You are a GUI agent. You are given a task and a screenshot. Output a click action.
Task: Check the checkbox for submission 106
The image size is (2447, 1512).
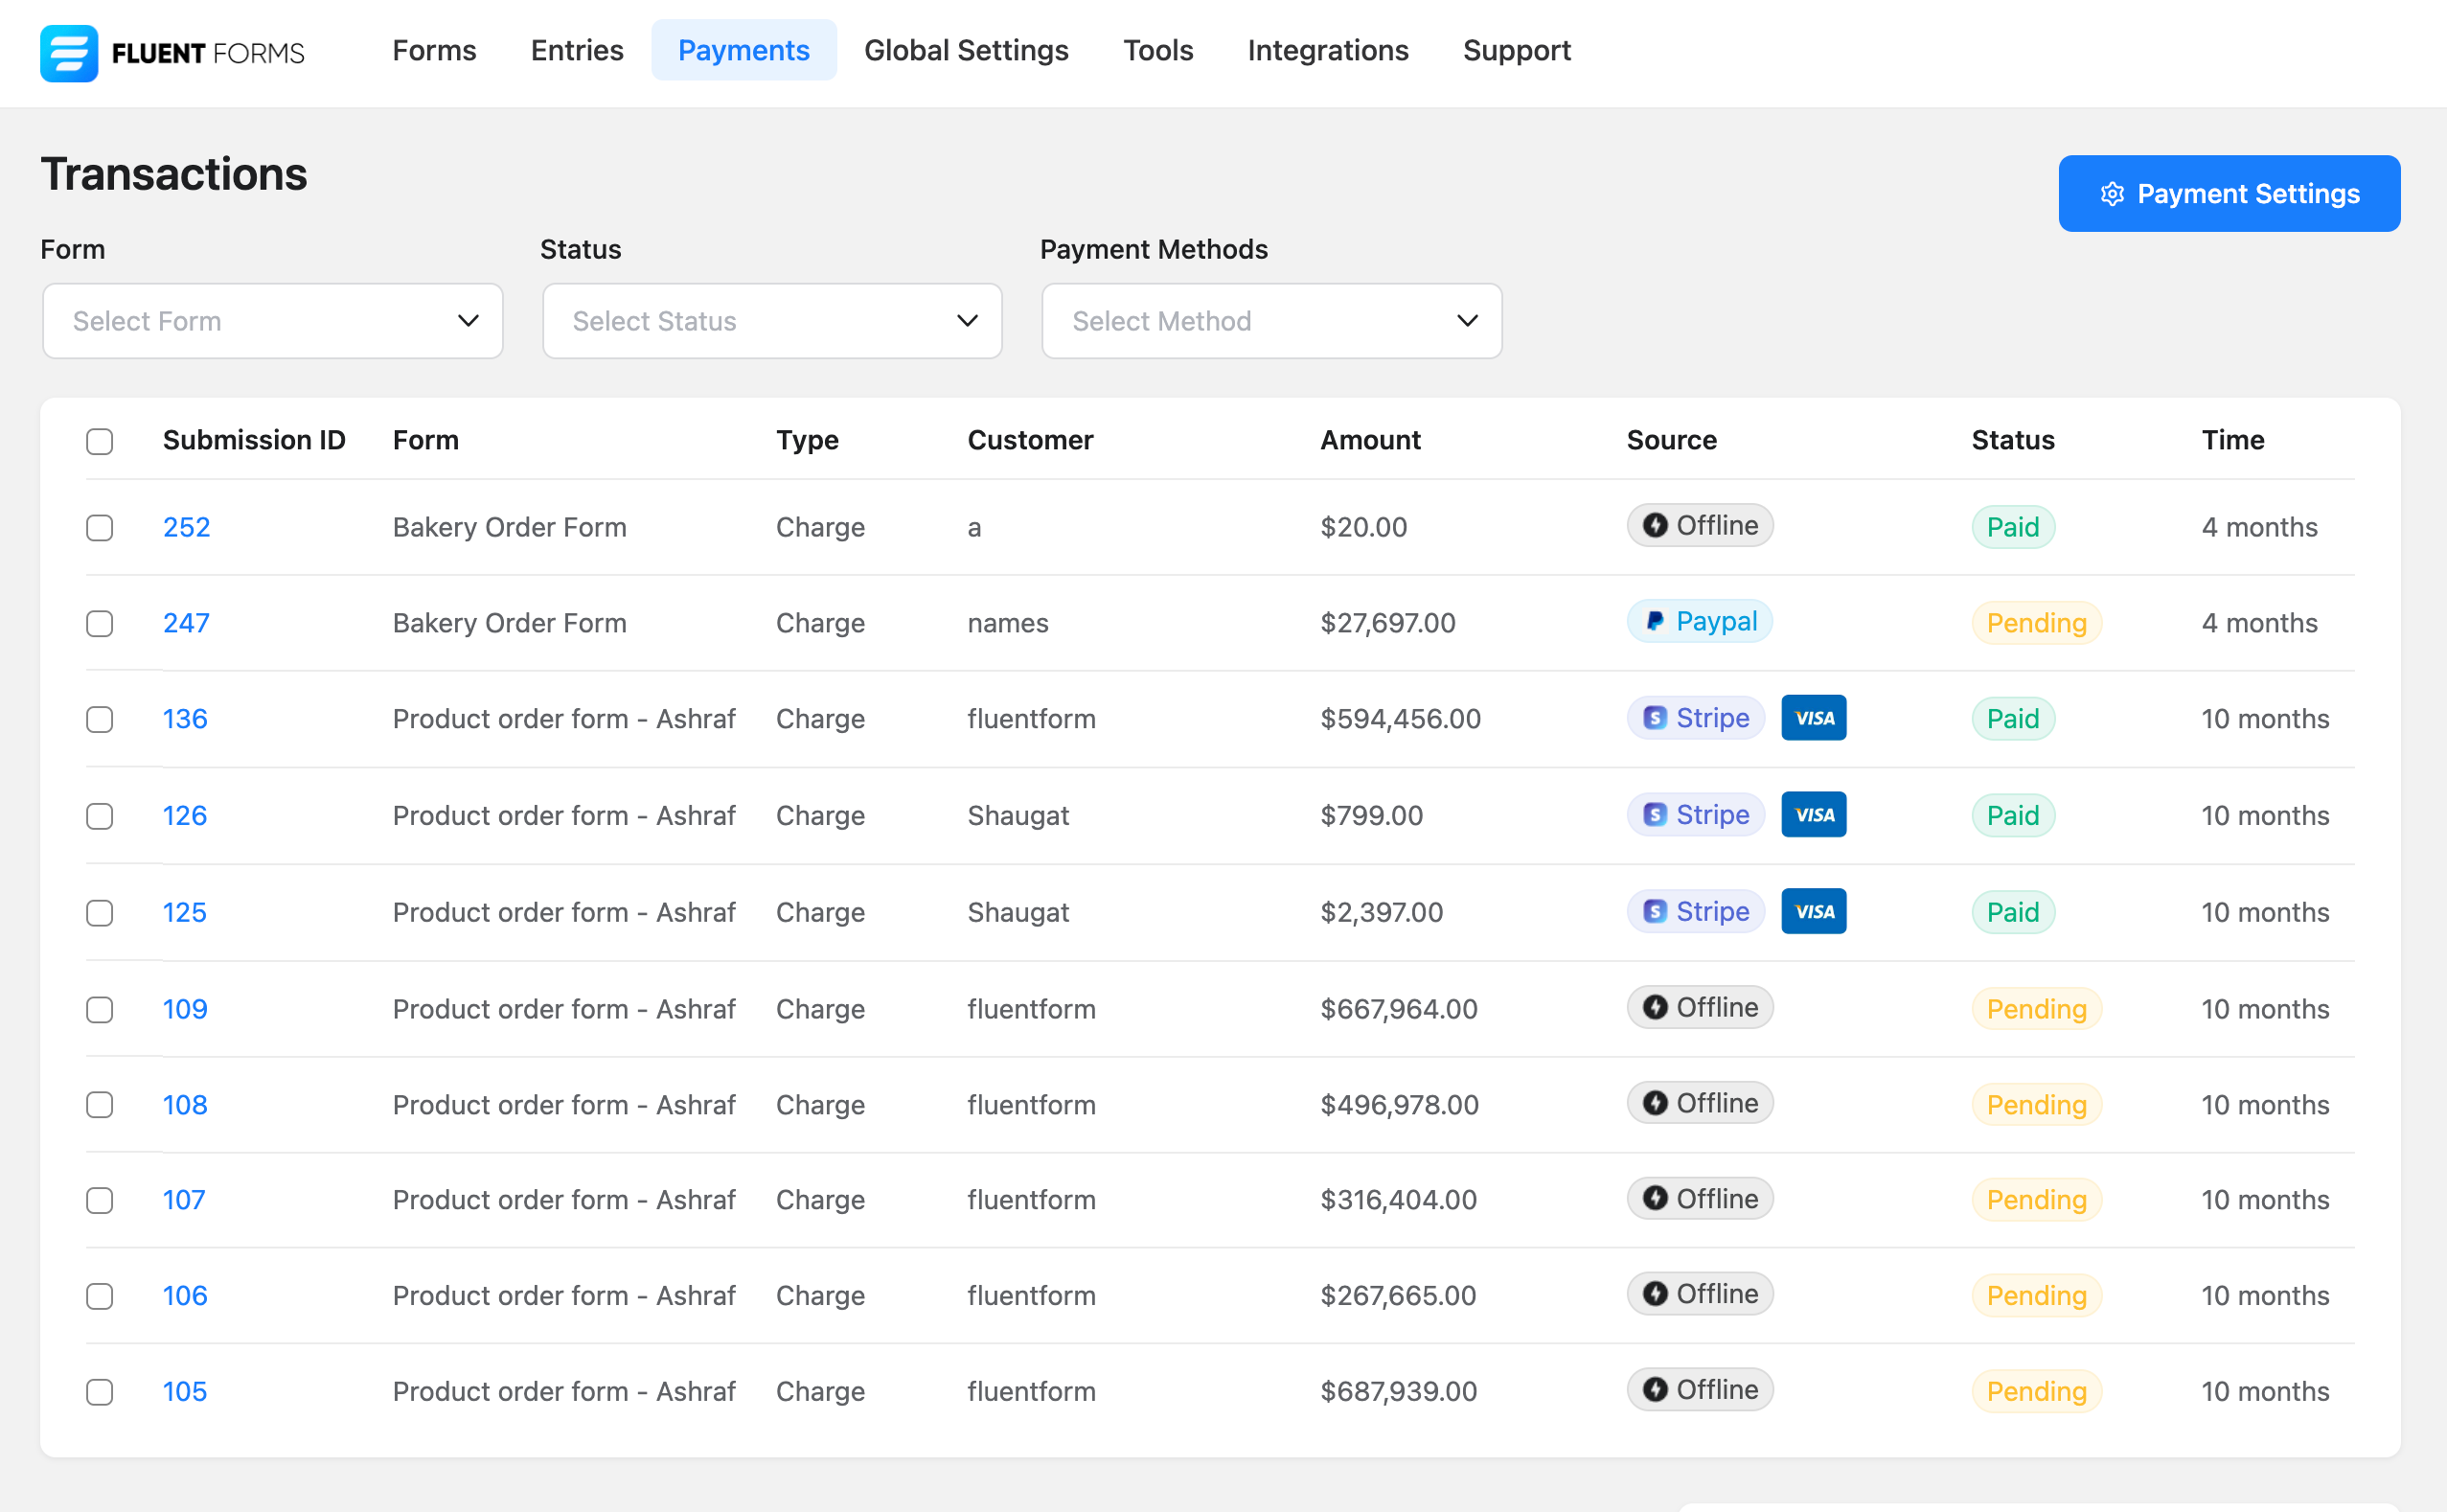click(99, 1296)
